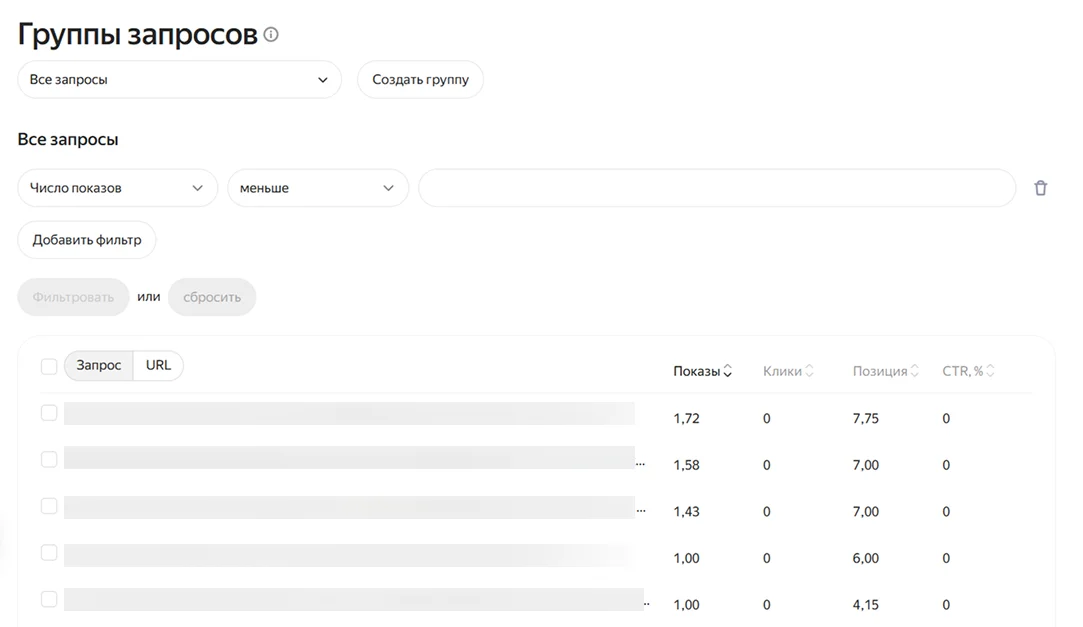This screenshot has width=1083, height=627.
Task: Check the row with 1,58 impressions
Action: 49,459
